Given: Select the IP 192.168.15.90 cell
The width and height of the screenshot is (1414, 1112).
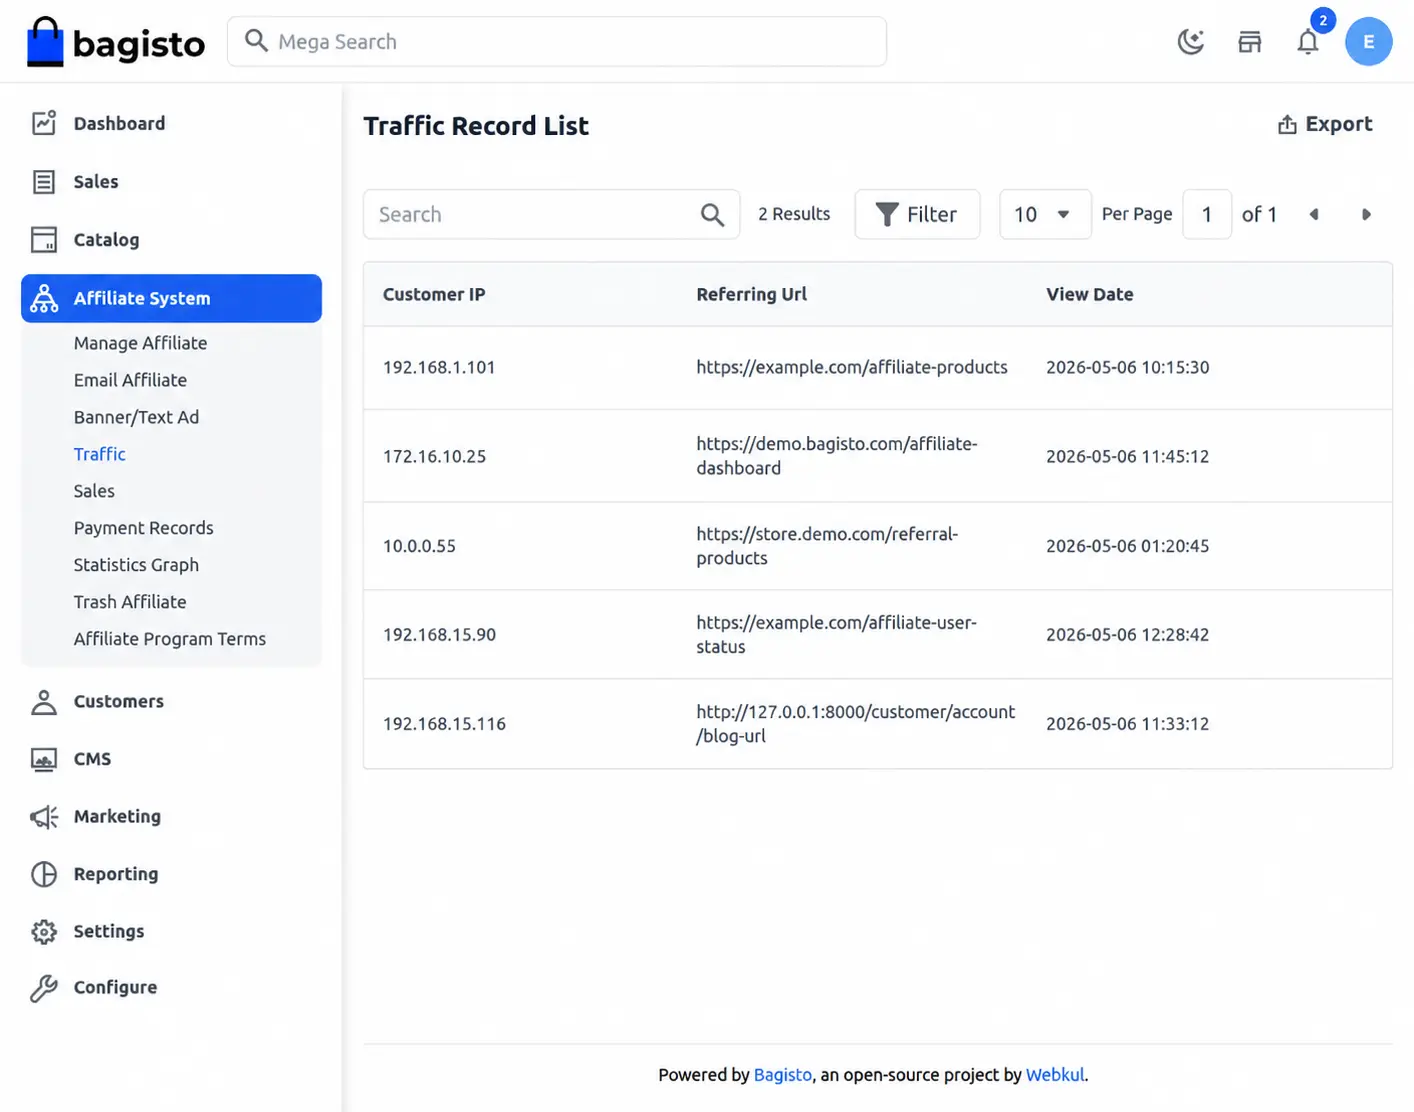Looking at the screenshot, I should [x=439, y=634].
